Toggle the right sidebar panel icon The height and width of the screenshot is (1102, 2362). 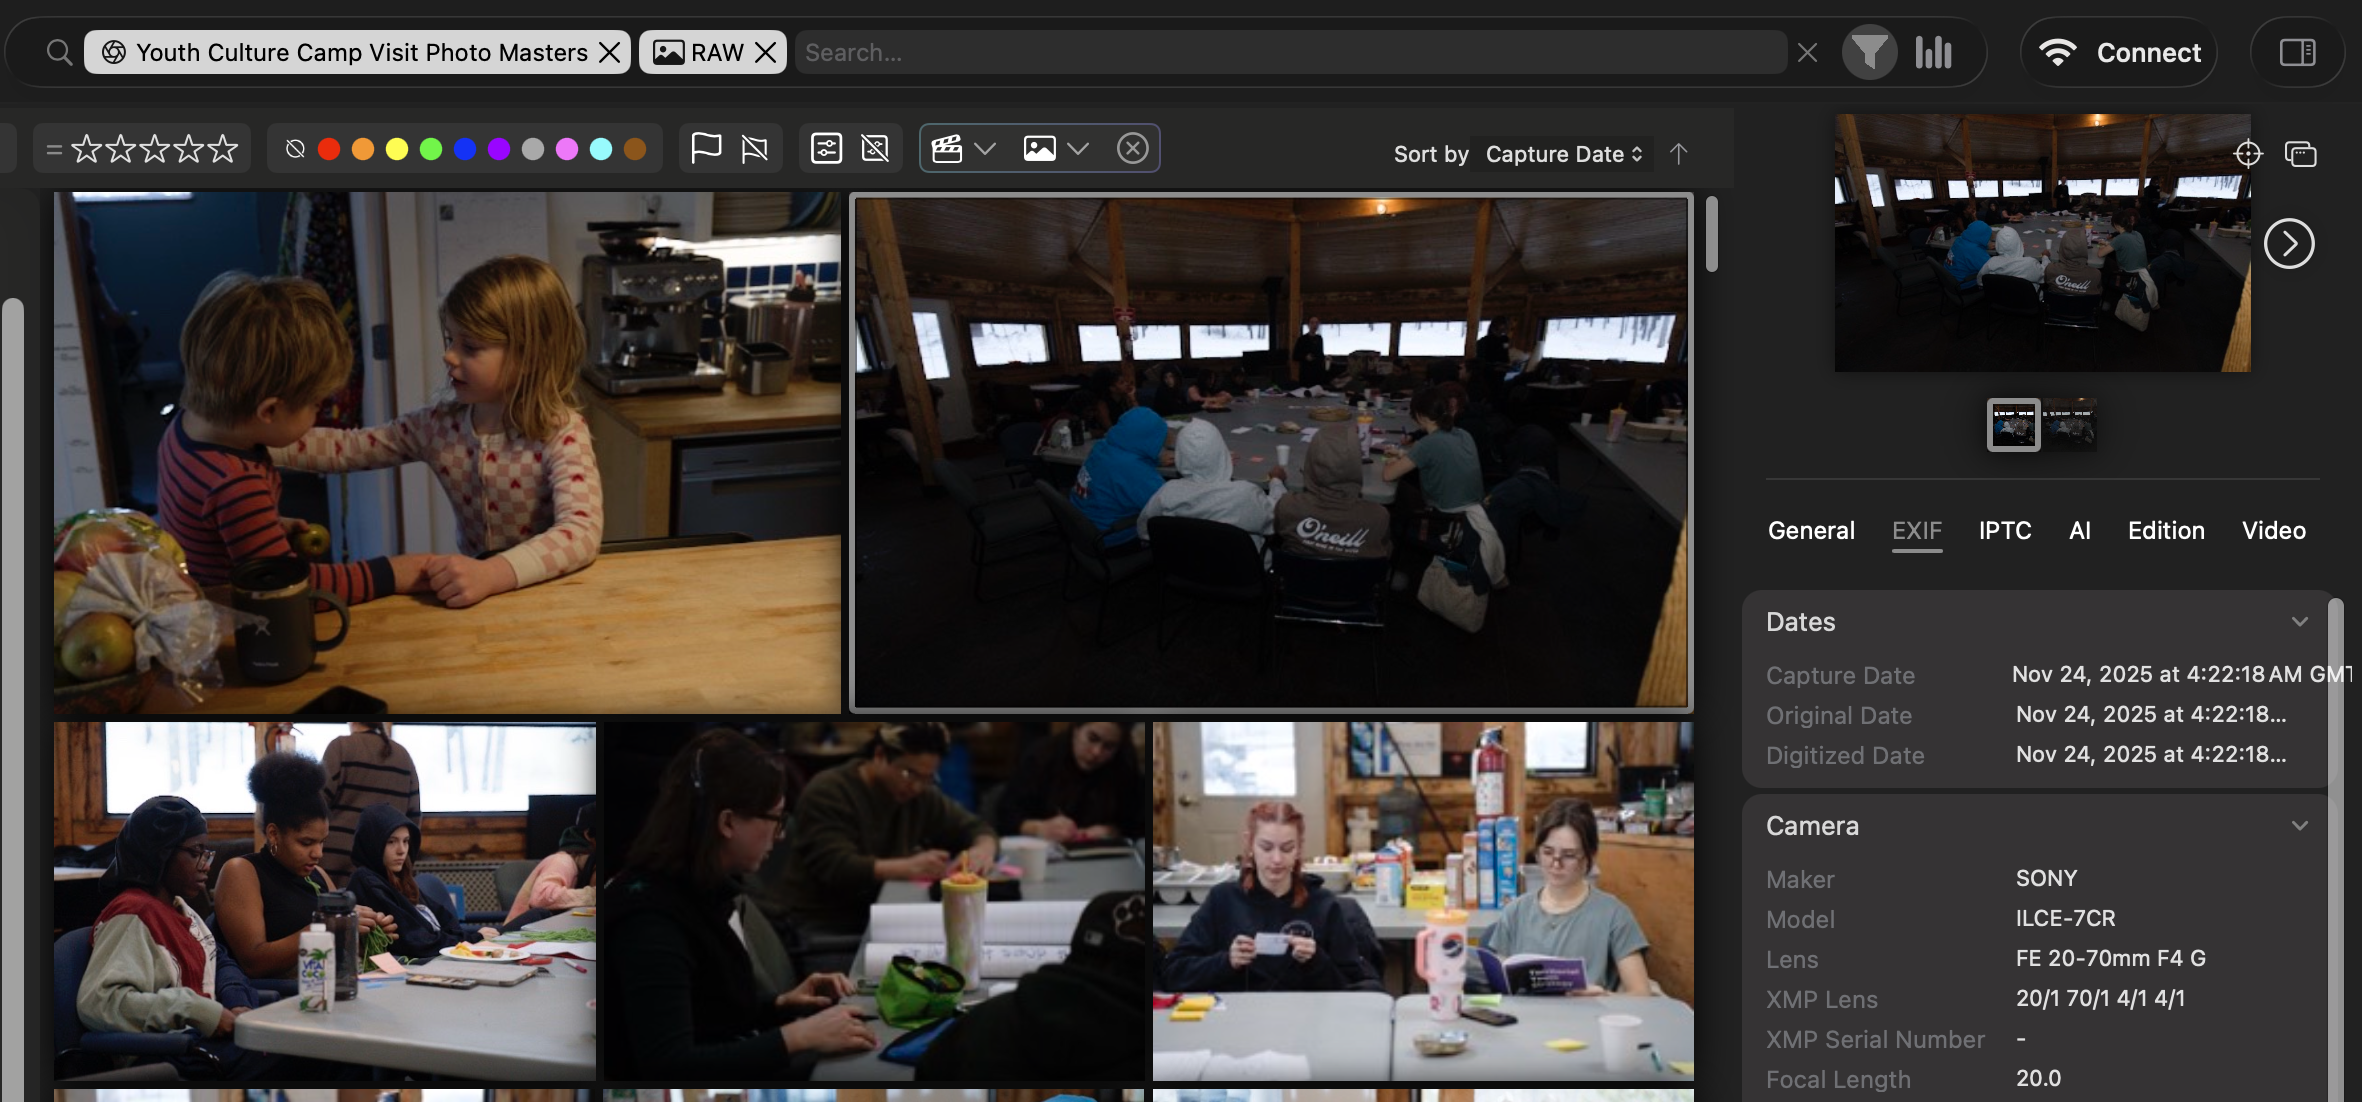pos(2297,52)
